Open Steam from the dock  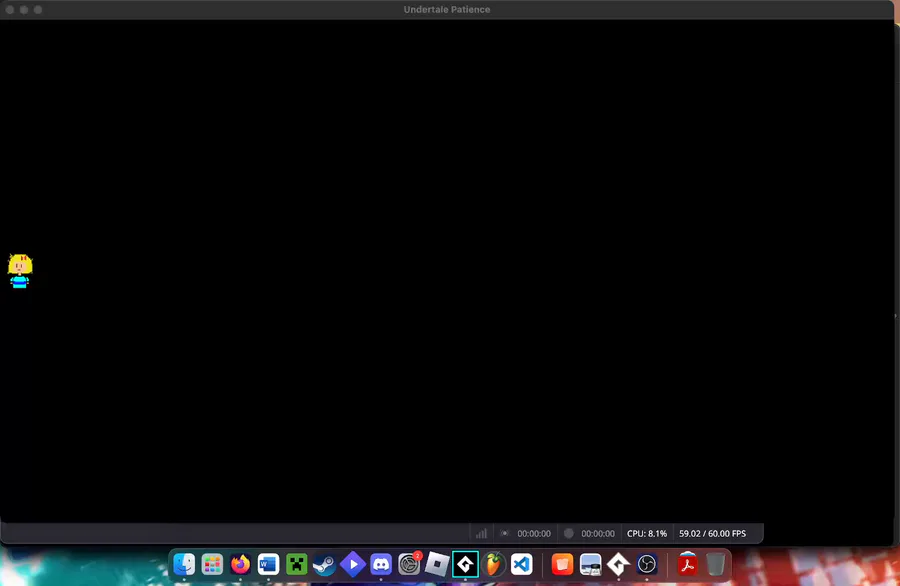click(325, 564)
